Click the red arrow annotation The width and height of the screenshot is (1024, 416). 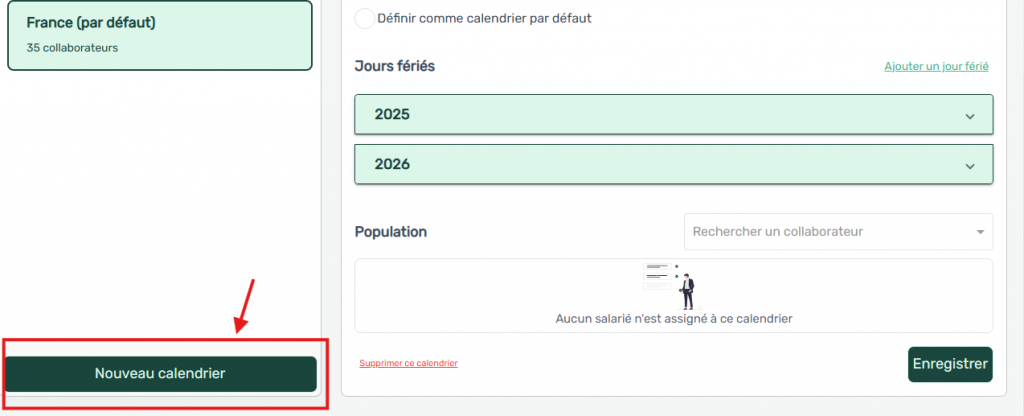click(x=245, y=304)
